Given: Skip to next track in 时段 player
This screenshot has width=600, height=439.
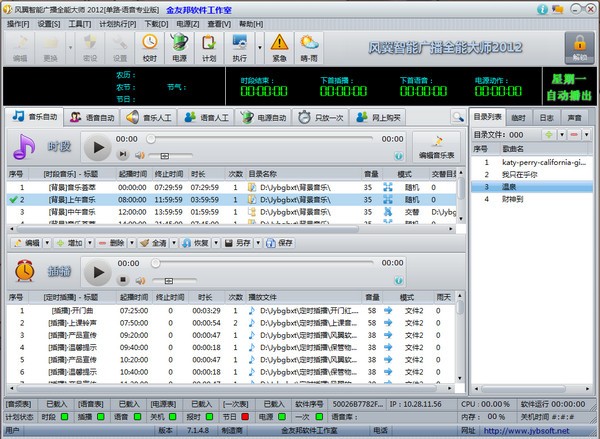Looking at the screenshot, I should [123, 154].
